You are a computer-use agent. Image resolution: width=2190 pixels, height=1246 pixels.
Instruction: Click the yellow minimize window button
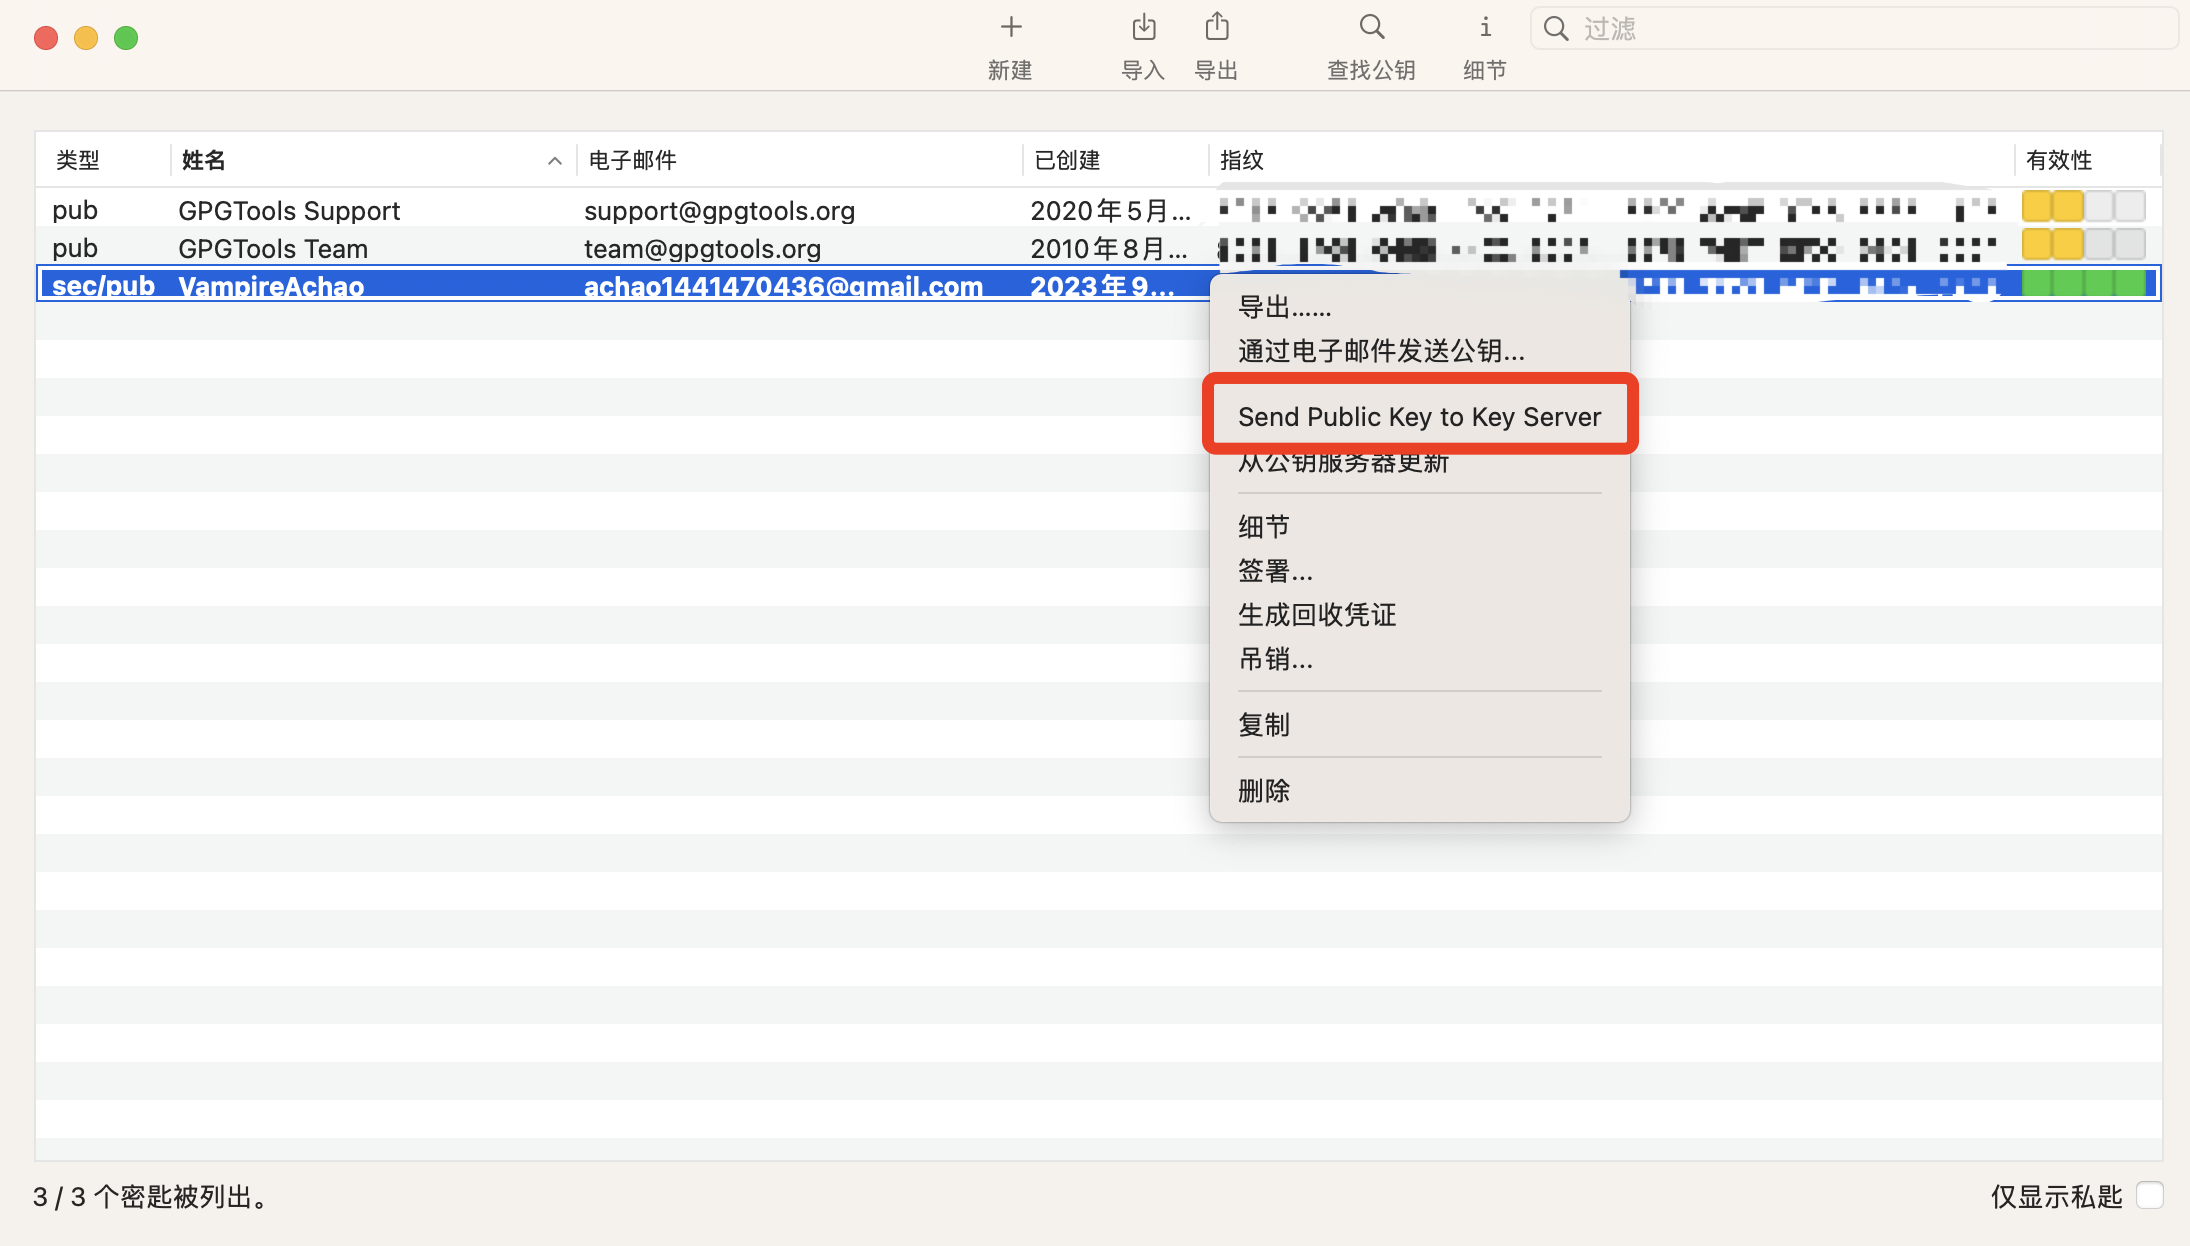click(x=86, y=38)
